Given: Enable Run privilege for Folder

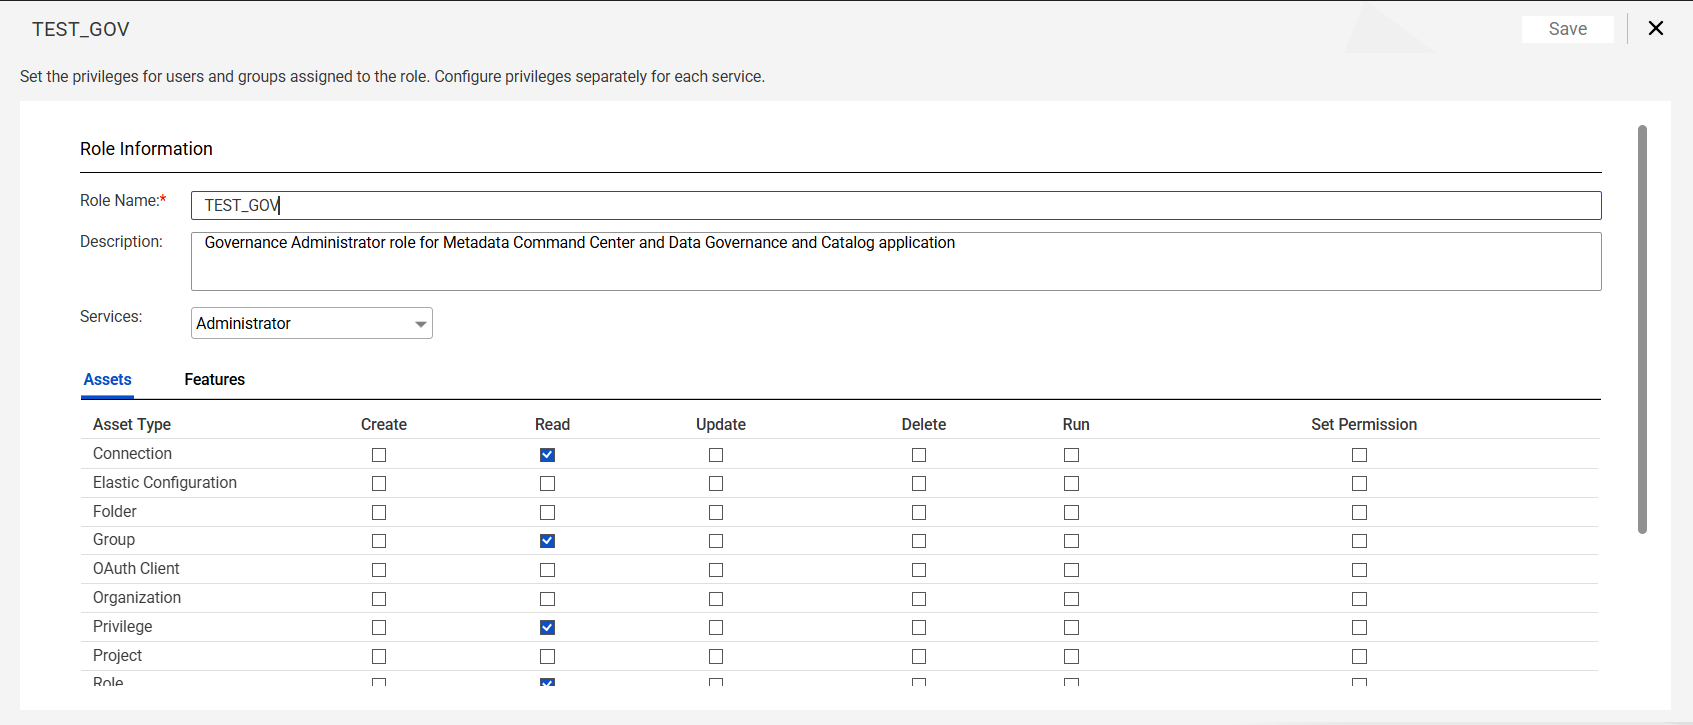Looking at the screenshot, I should 1072,512.
